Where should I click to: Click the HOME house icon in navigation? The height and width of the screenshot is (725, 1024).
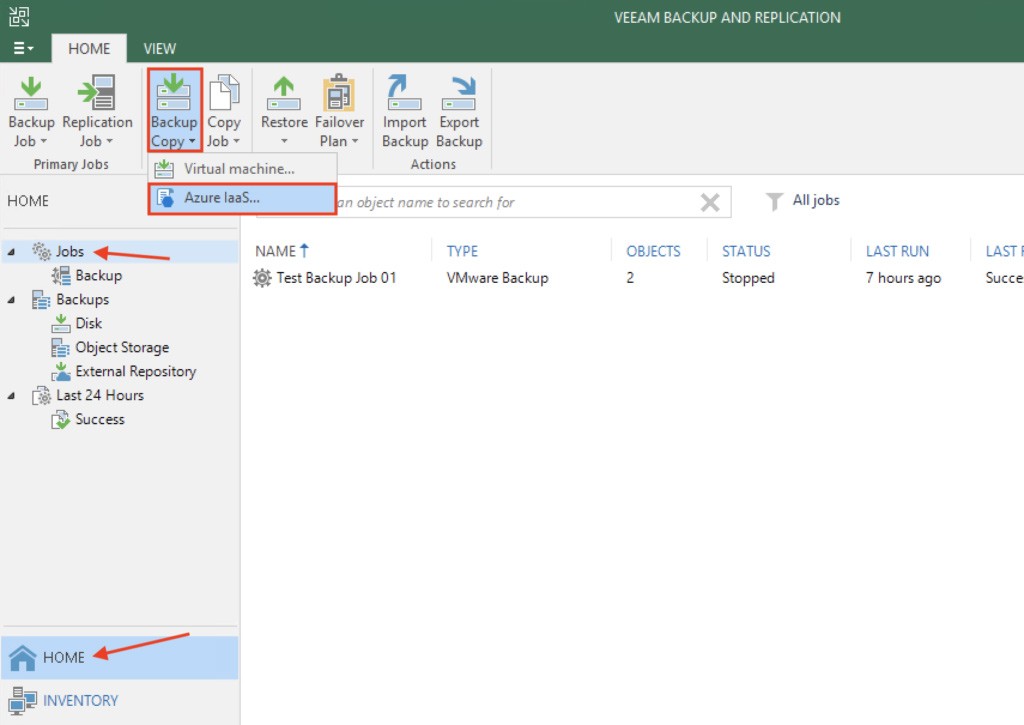click(23, 658)
